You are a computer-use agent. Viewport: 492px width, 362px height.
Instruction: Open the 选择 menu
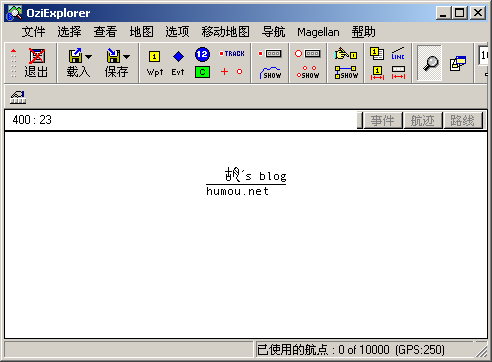69,32
